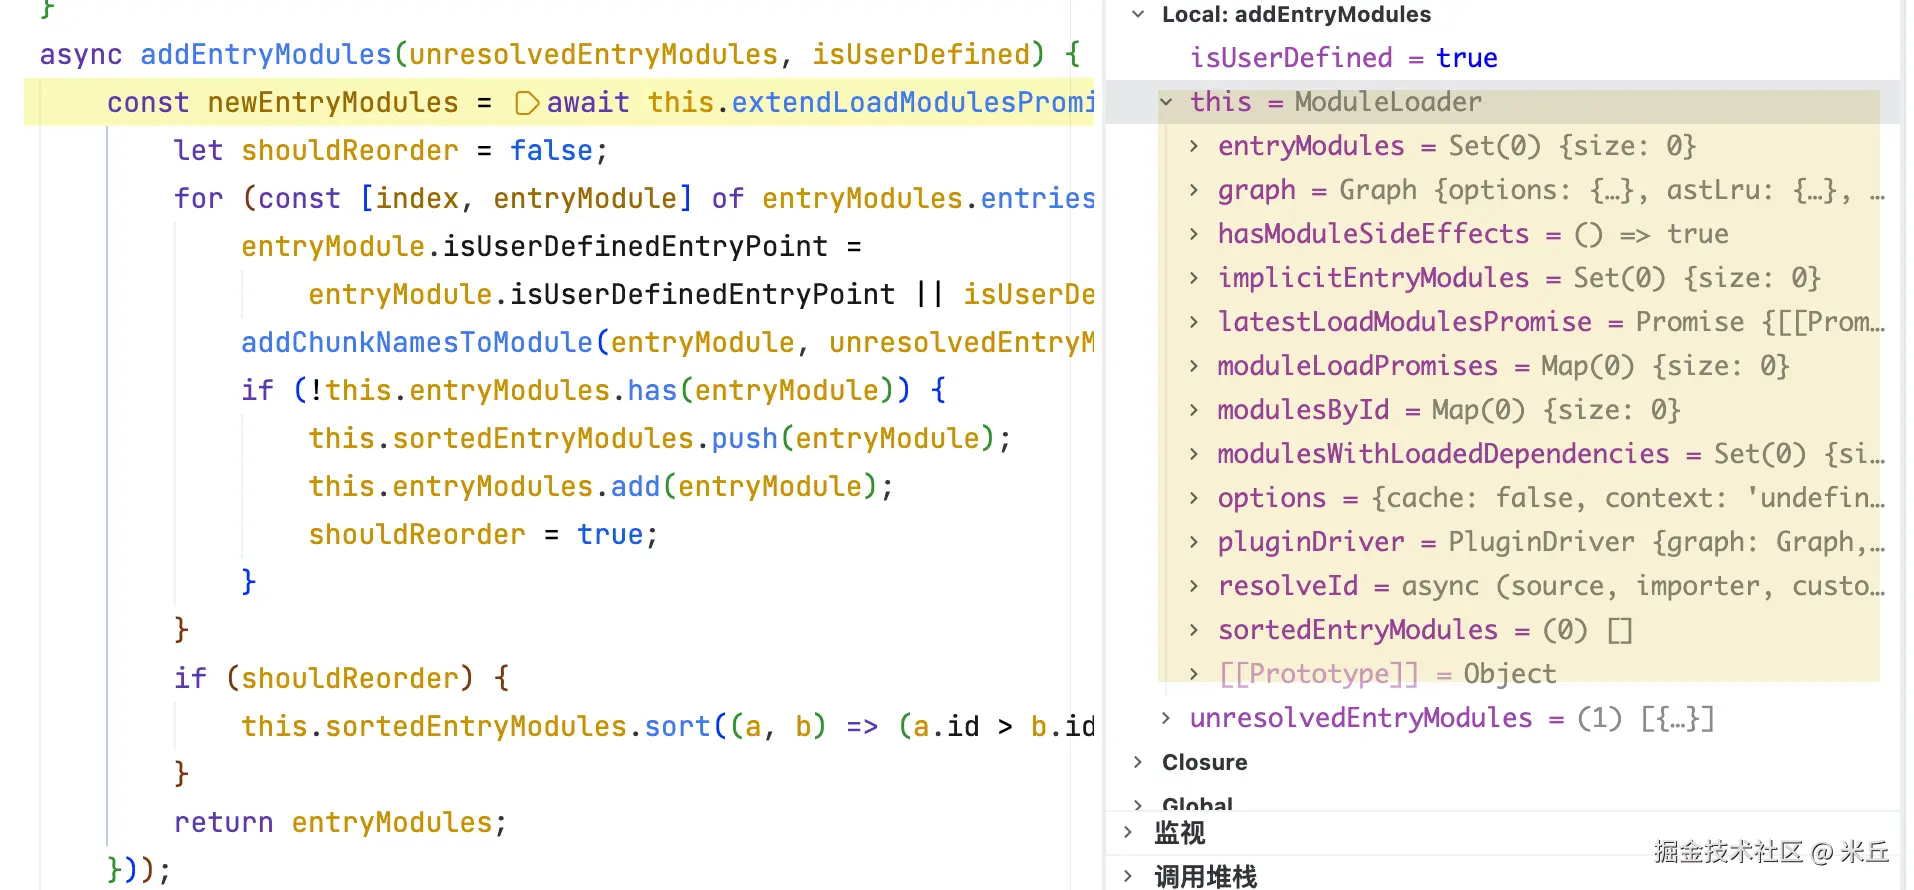The image size is (1914, 890).
Task: Click 'shouldReorder = true;' code line
Action: pyautogui.click(x=483, y=534)
